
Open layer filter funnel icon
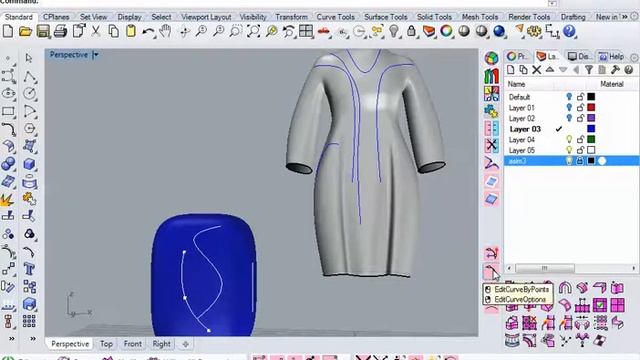tap(589, 70)
